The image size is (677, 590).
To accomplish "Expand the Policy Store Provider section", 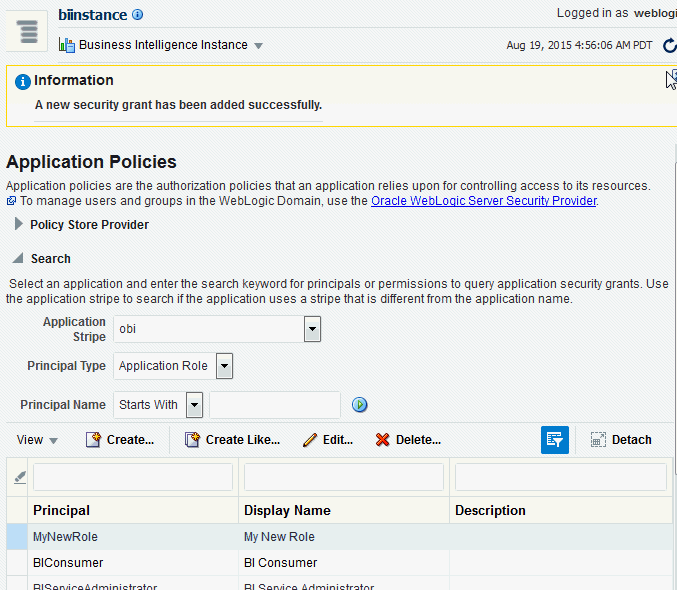I will click(18, 224).
